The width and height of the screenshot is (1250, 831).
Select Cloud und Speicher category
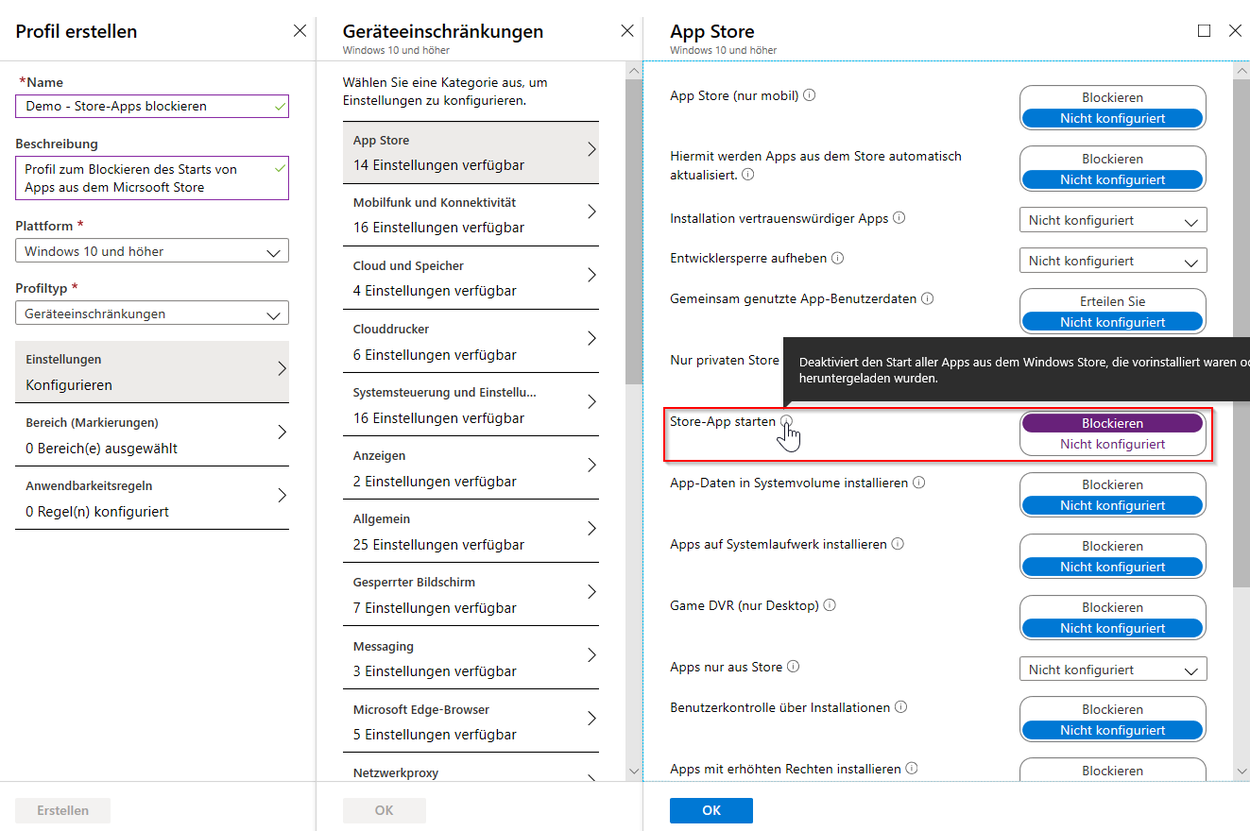(471, 278)
